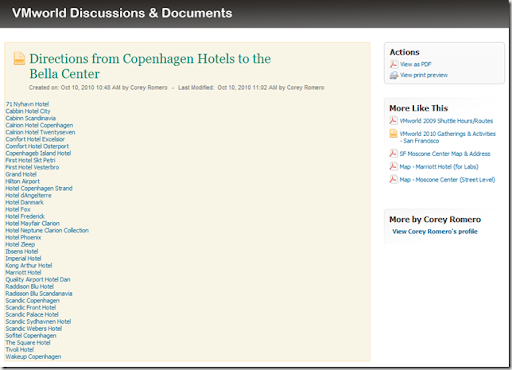Viewport: 512px width, 370px height.
Task: Open Hilton Airport directions
Action: coord(23,181)
